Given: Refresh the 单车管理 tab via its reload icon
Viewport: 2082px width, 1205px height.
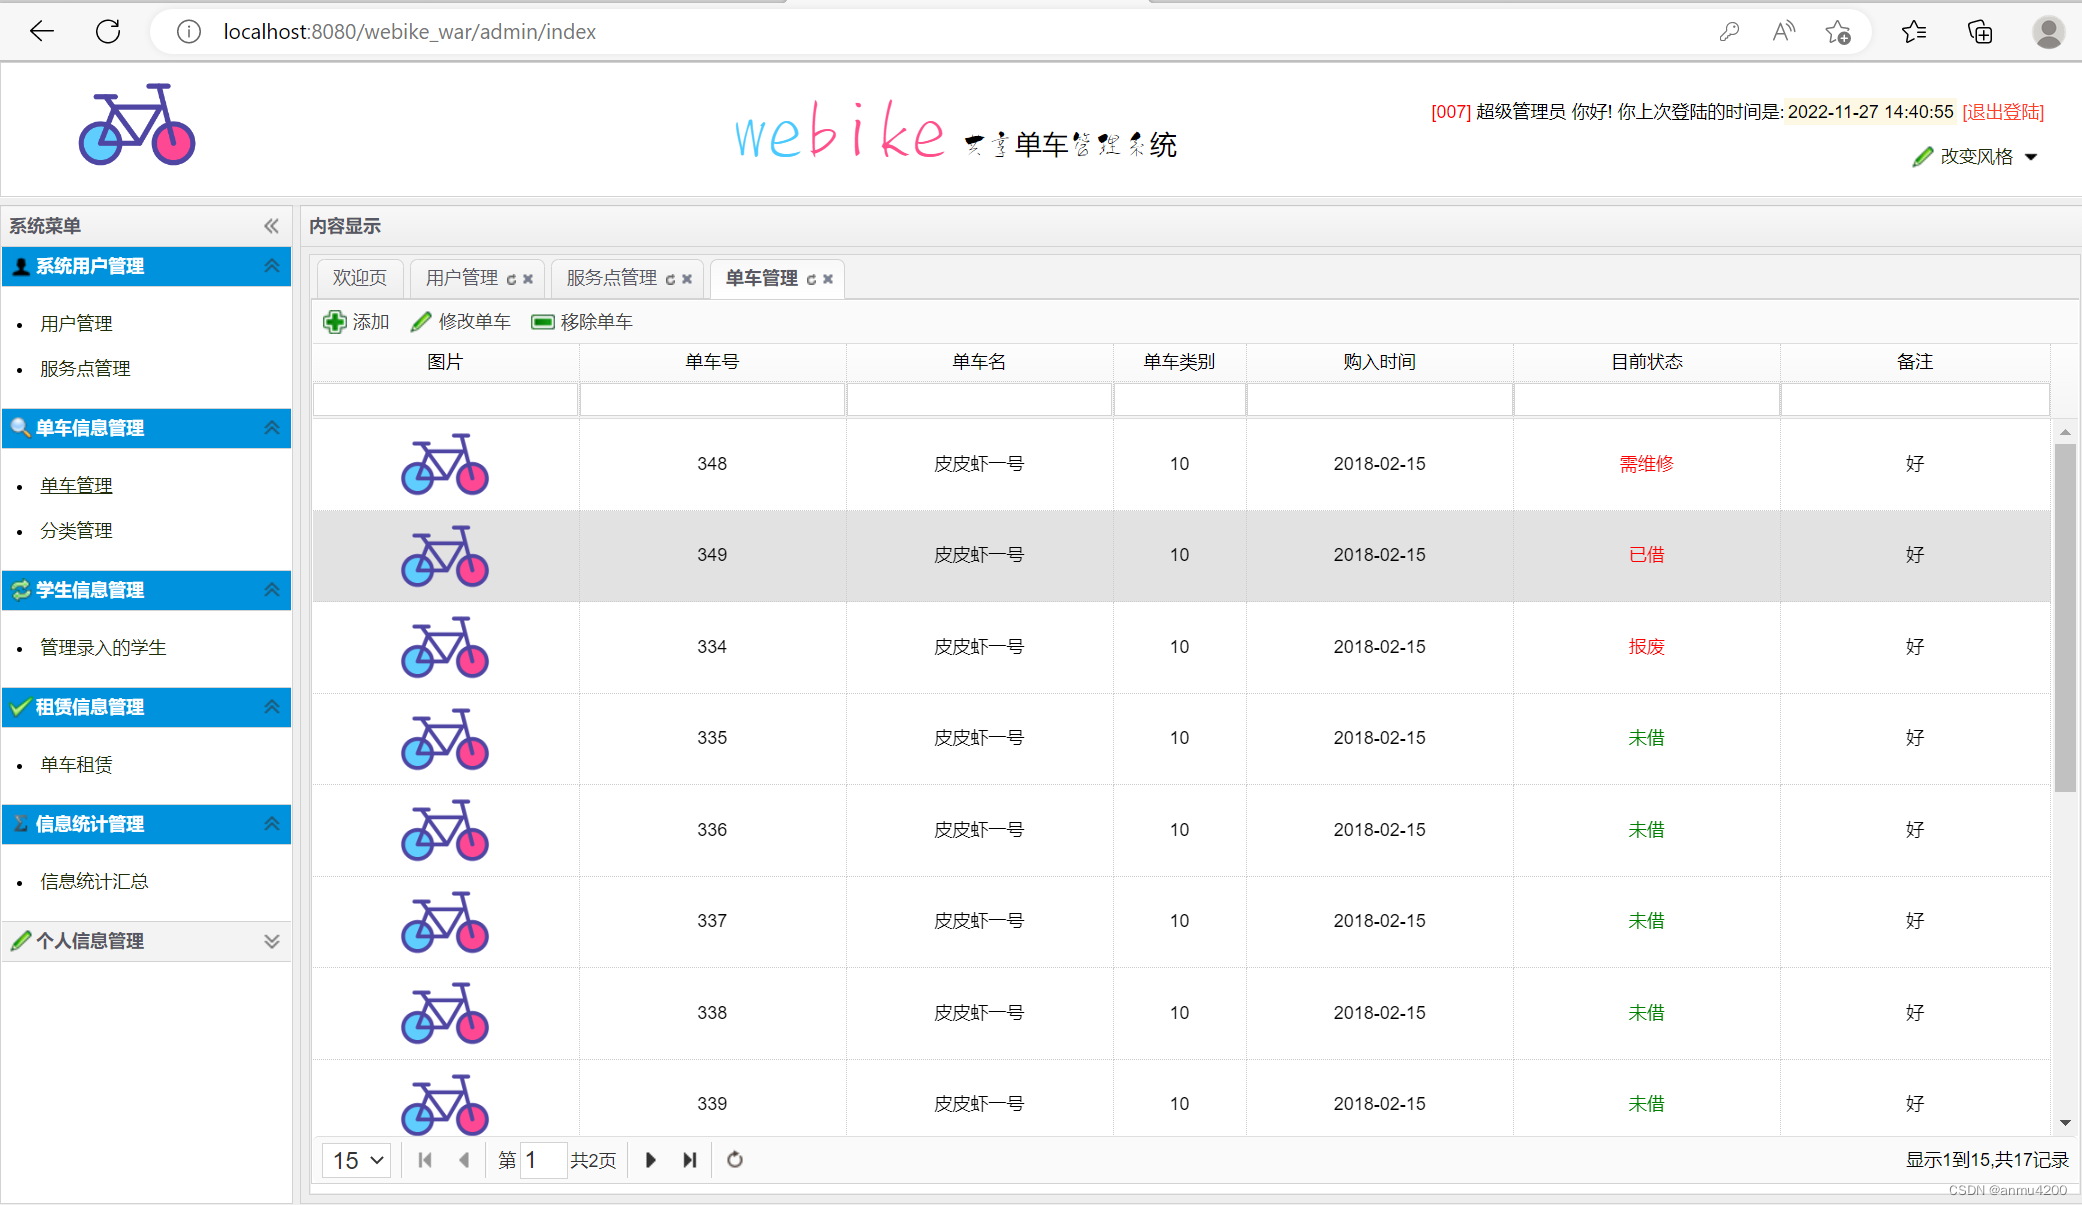Looking at the screenshot, I should (x=809, y=279).
